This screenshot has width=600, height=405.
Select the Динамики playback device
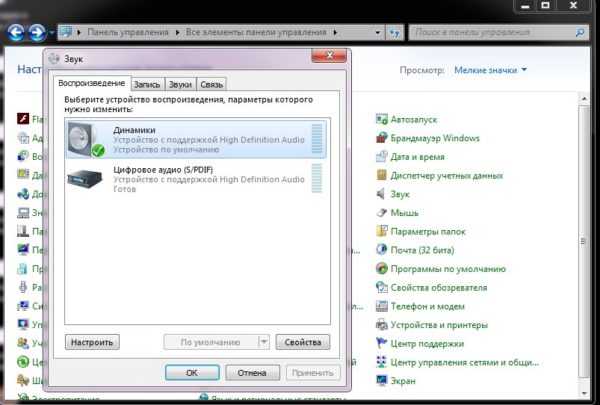[x=196, y=139]
